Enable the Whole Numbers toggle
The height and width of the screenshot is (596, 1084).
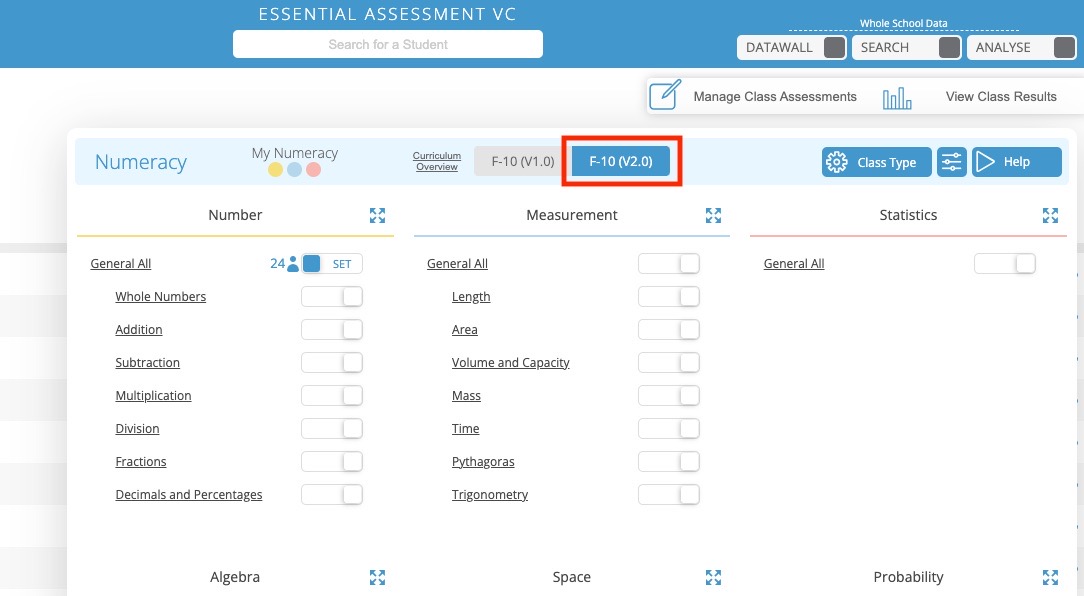(x=332, y=296)
